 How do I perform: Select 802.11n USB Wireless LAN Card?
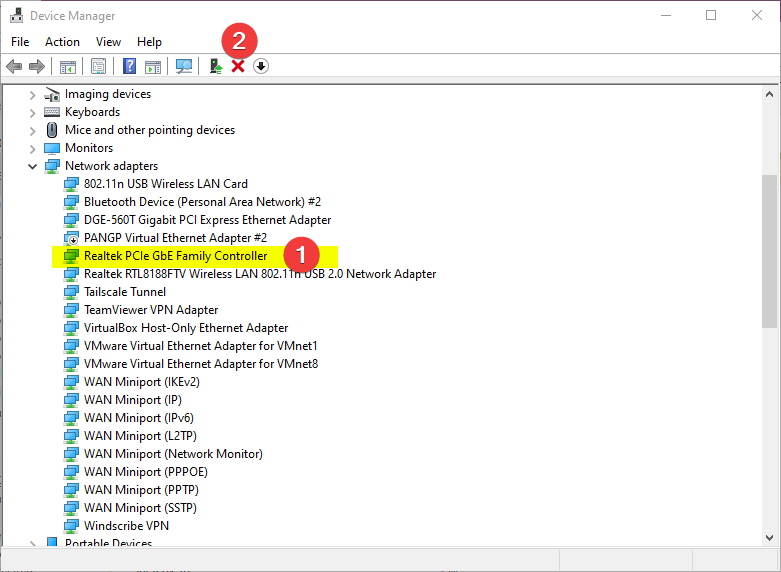[x=166, y=184]
